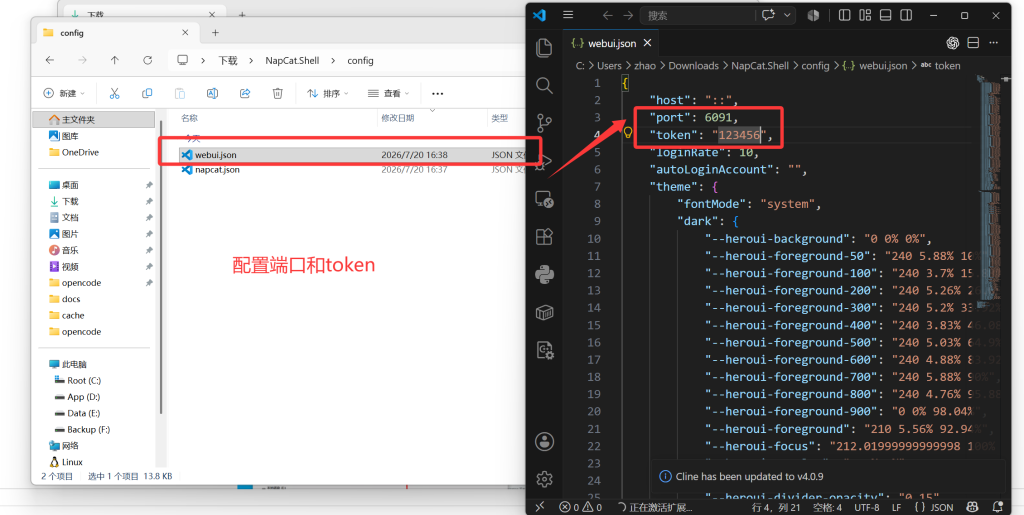1024x515 pixels.
Task: Click the Explorer up-directory arrow
Action: (115, 60)
